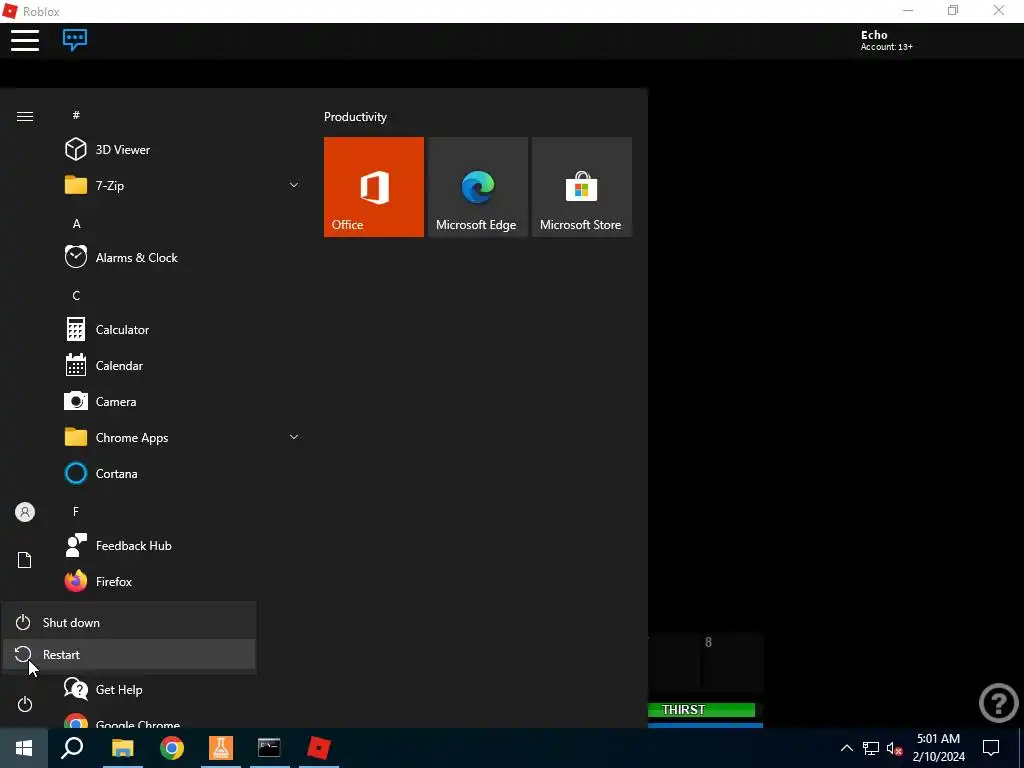Open taskbar Search
This screenshot has width=1024, height=768.
click(72, 748)
